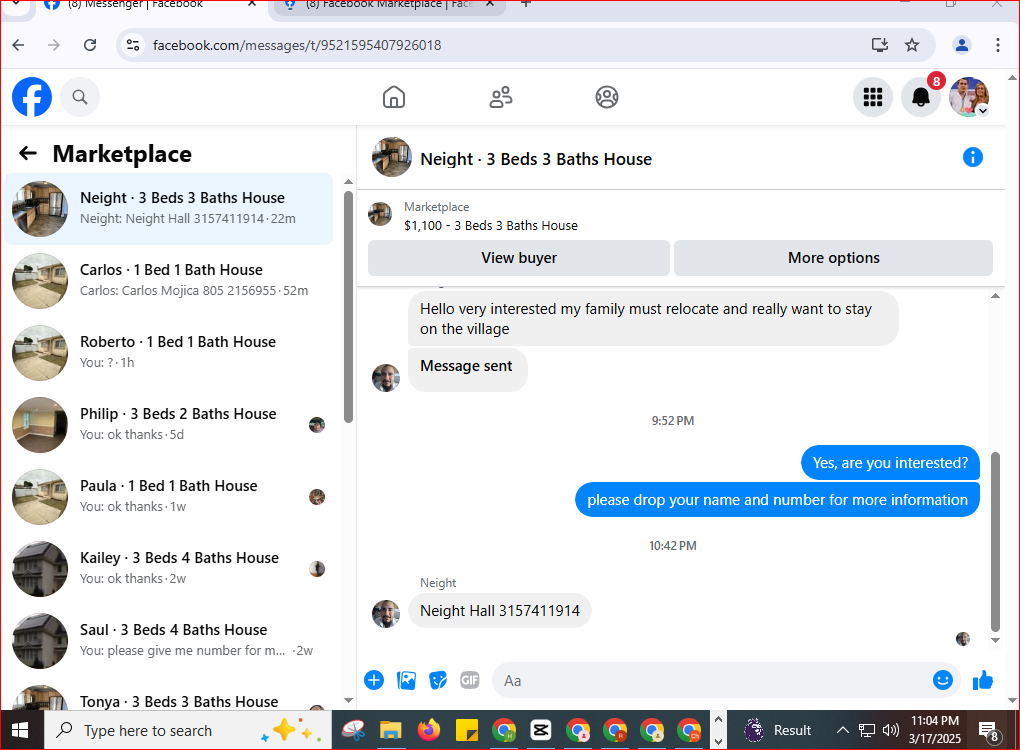Reload the page
This screenshot has height=750, width=1020.
90,45
